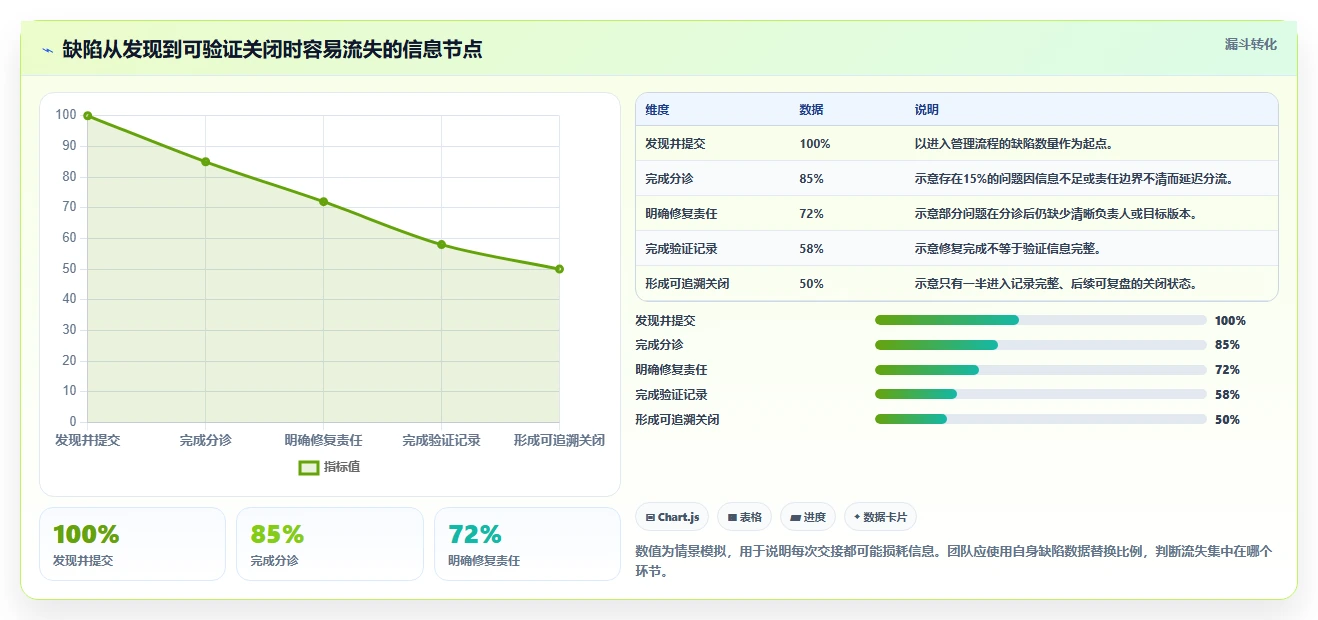Click the 30 tick label on the y-axis
The height and width of the screenshot is (620, 1318).
69,330
